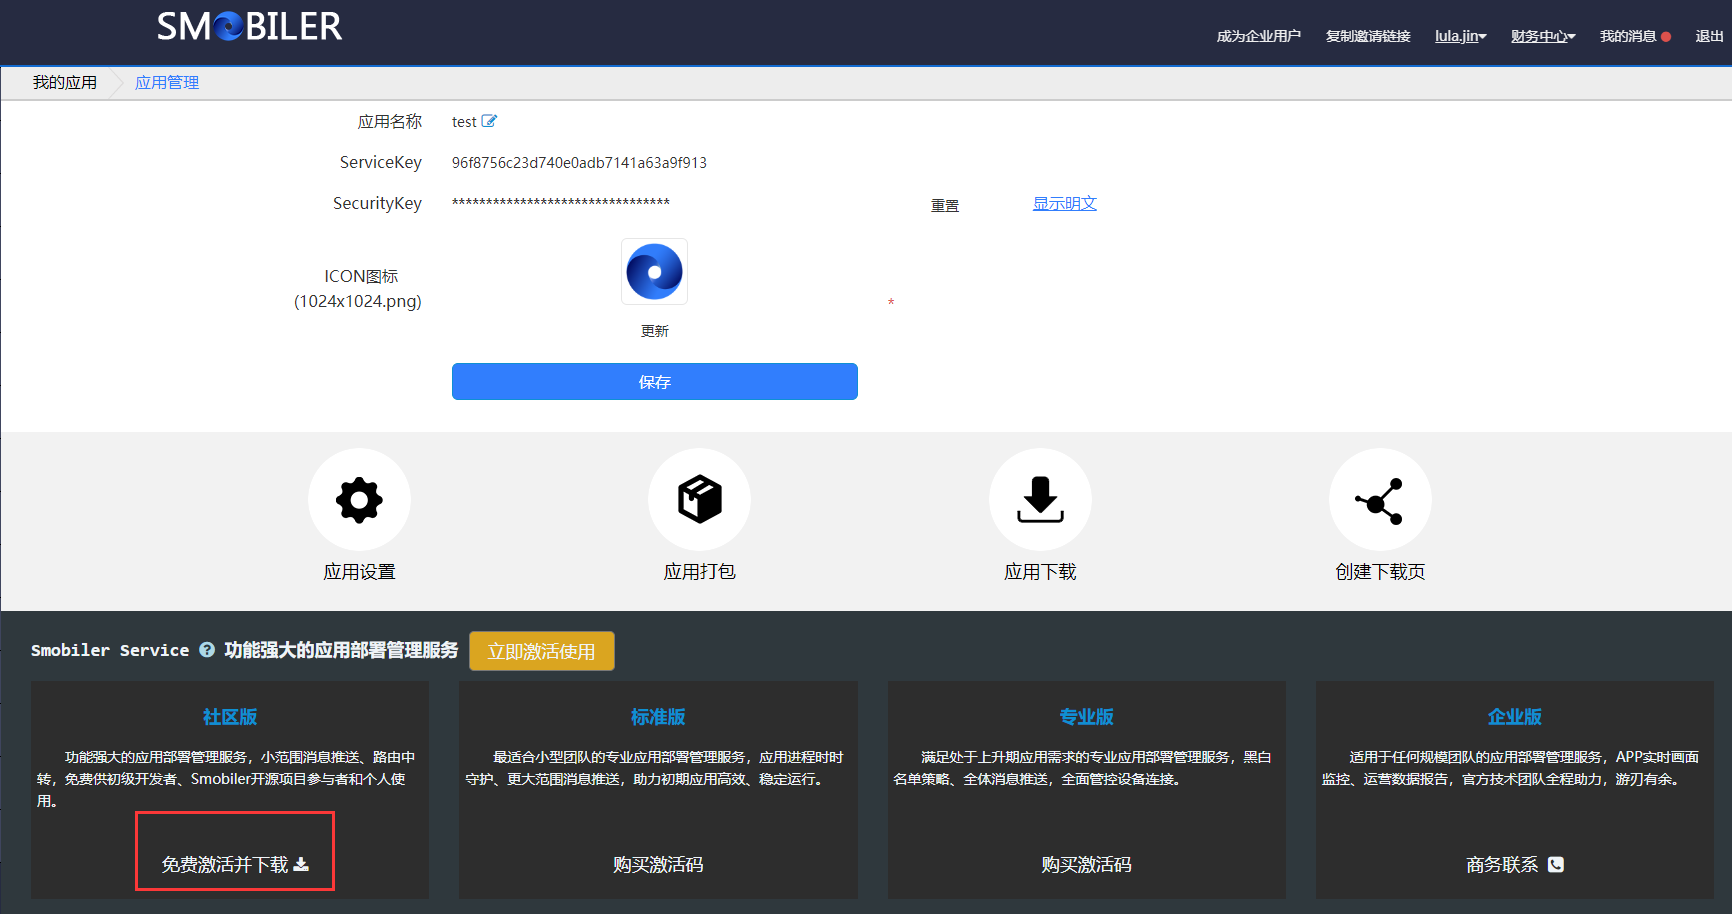The width and height of the screenshot is (1732, 914).
Task: Click 购买激活码 in the 标准版 card
Action: tap(658, 865)
